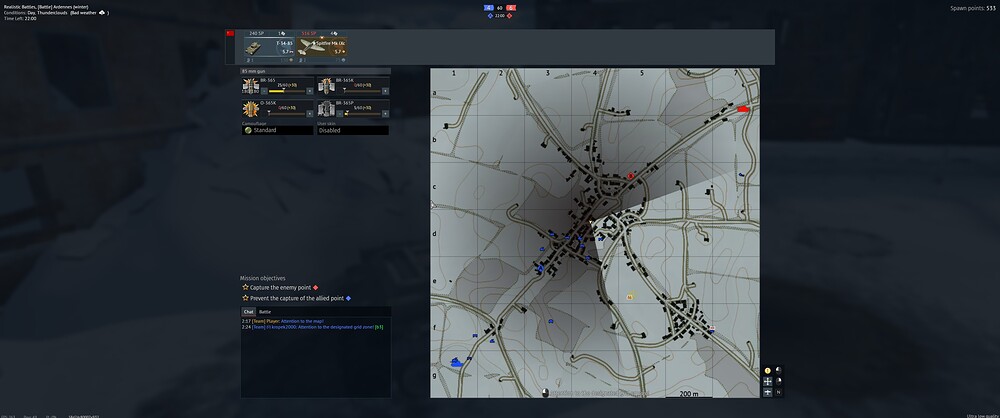Click the red enemy spawn marker on map
The image size is (1000, 418).
743,109
